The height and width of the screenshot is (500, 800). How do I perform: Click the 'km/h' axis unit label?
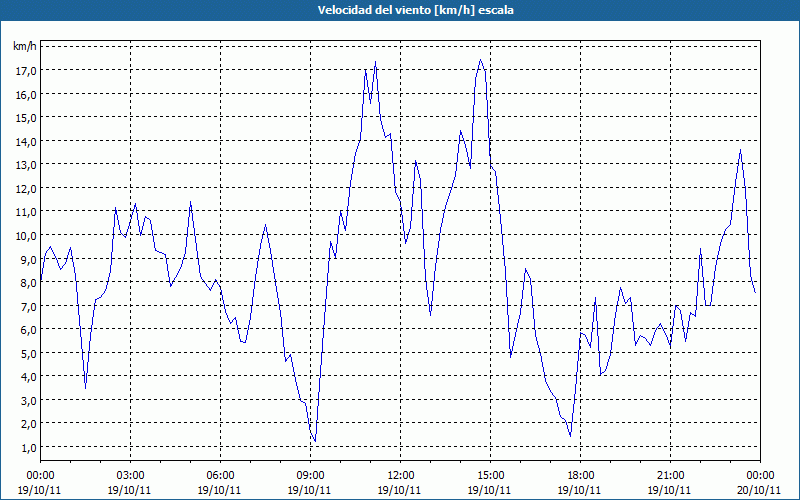tap(25, 47)
